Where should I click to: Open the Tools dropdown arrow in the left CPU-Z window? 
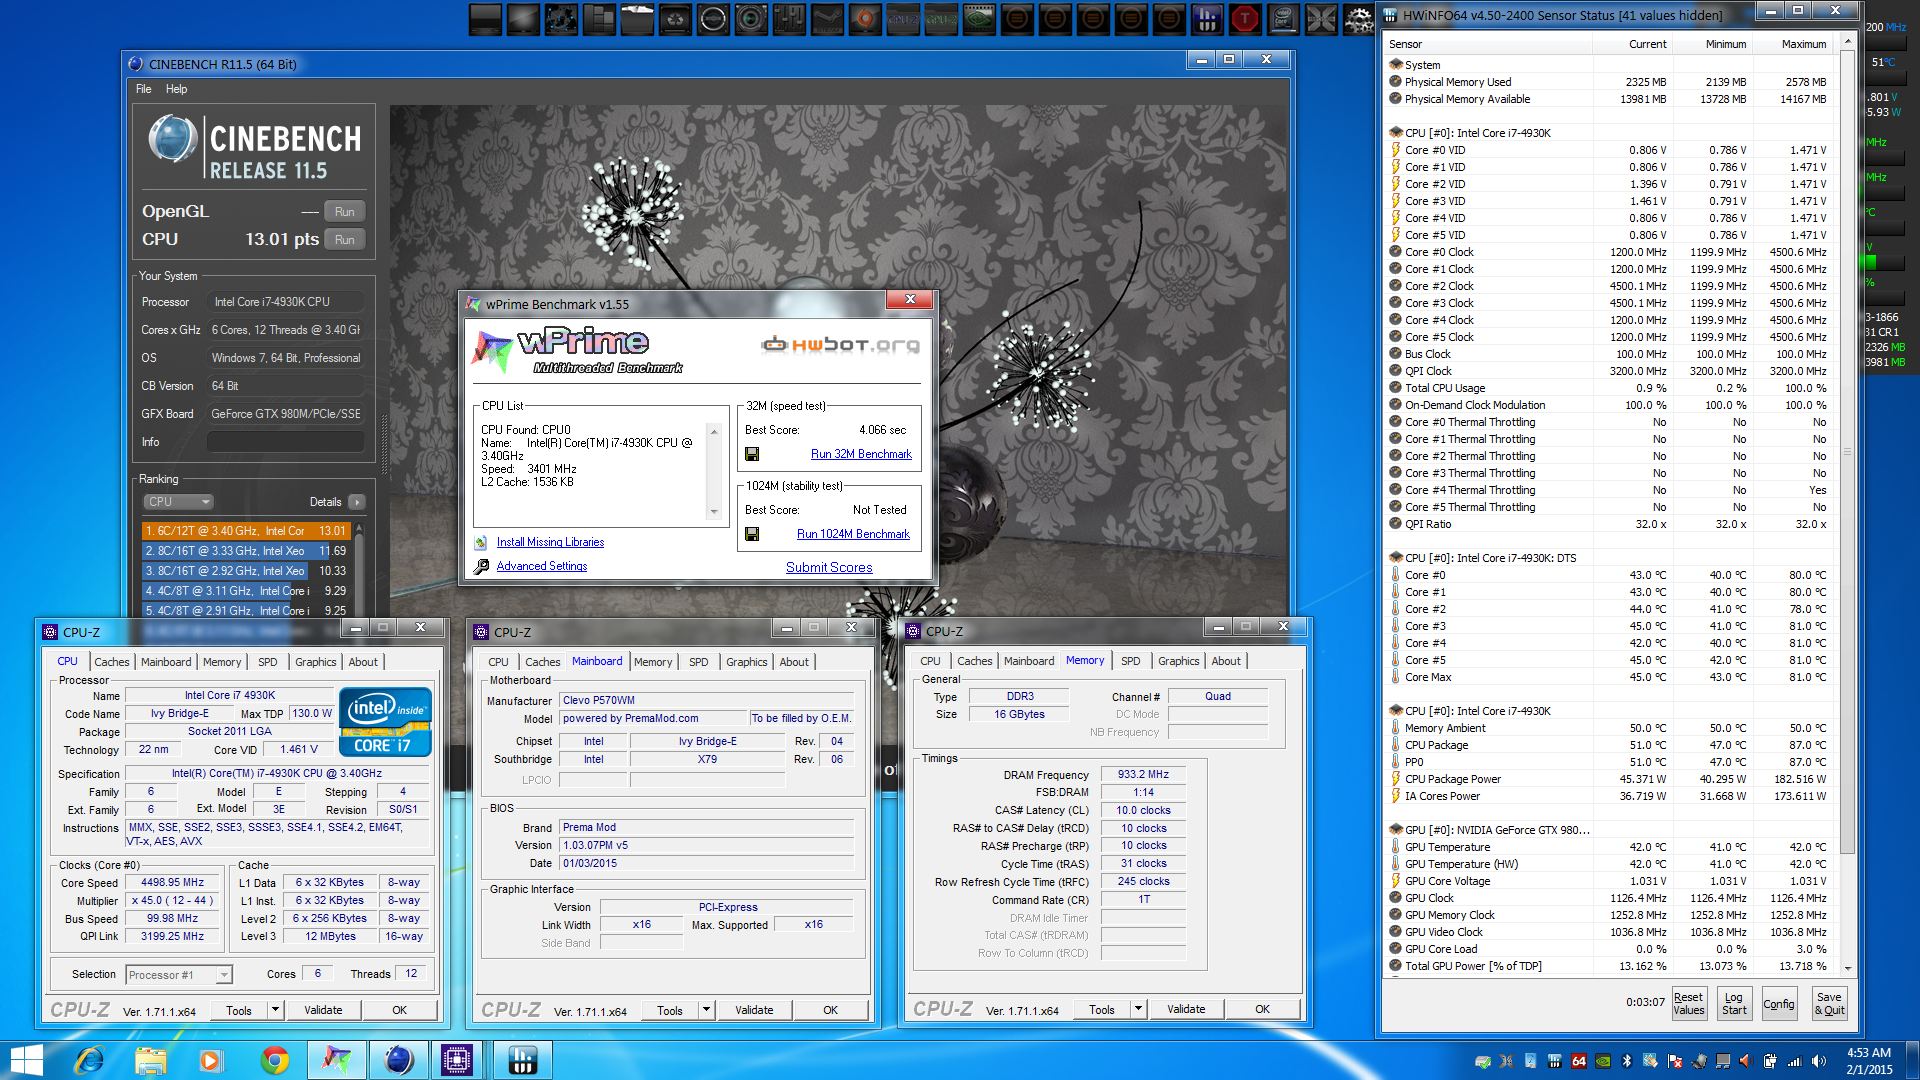(x=275, y=1010)
